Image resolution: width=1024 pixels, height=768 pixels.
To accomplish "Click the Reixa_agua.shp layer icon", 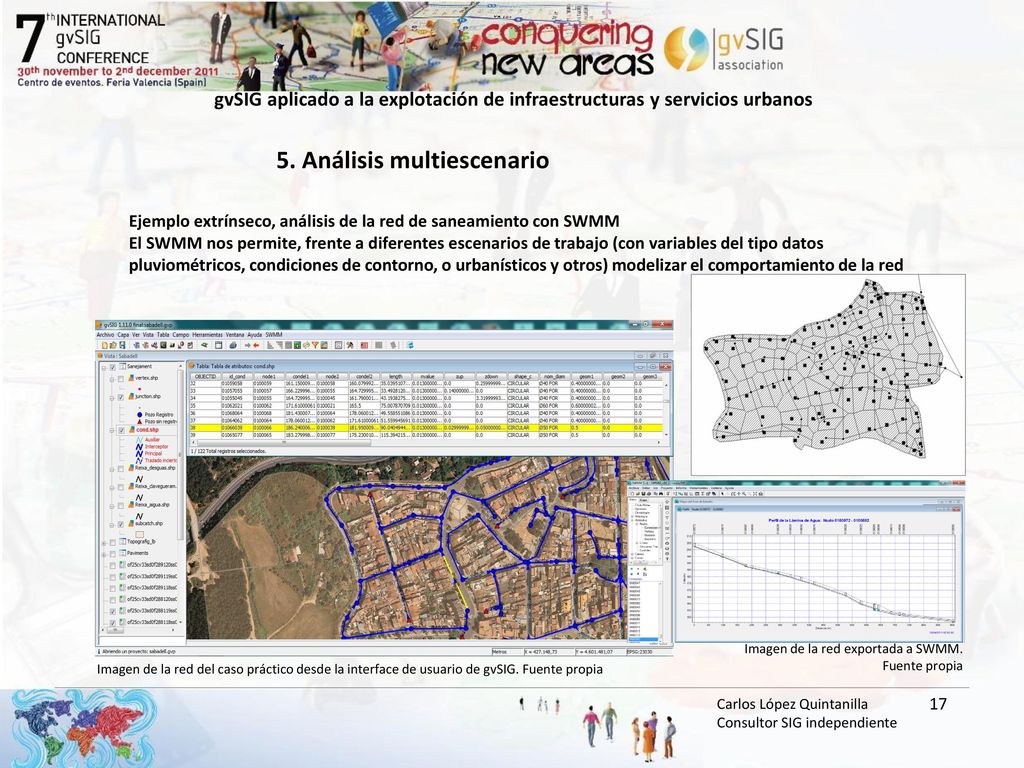I will [131, 504].
